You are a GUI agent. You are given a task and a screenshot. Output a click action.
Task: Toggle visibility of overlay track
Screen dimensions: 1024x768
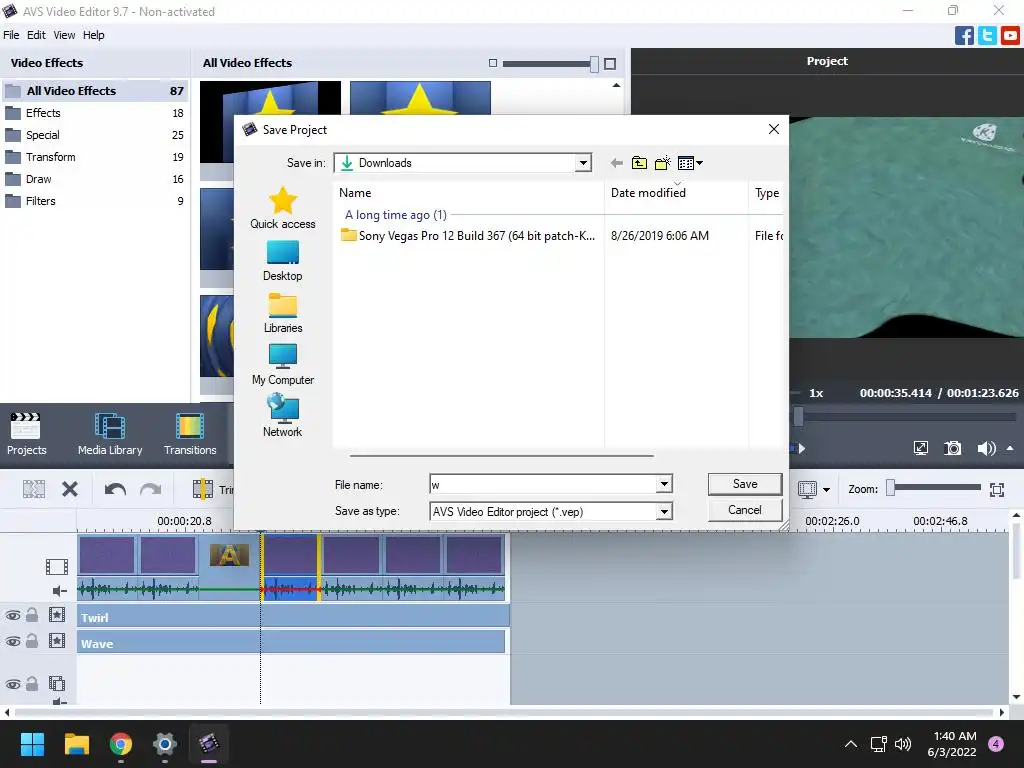coord(12,684)
